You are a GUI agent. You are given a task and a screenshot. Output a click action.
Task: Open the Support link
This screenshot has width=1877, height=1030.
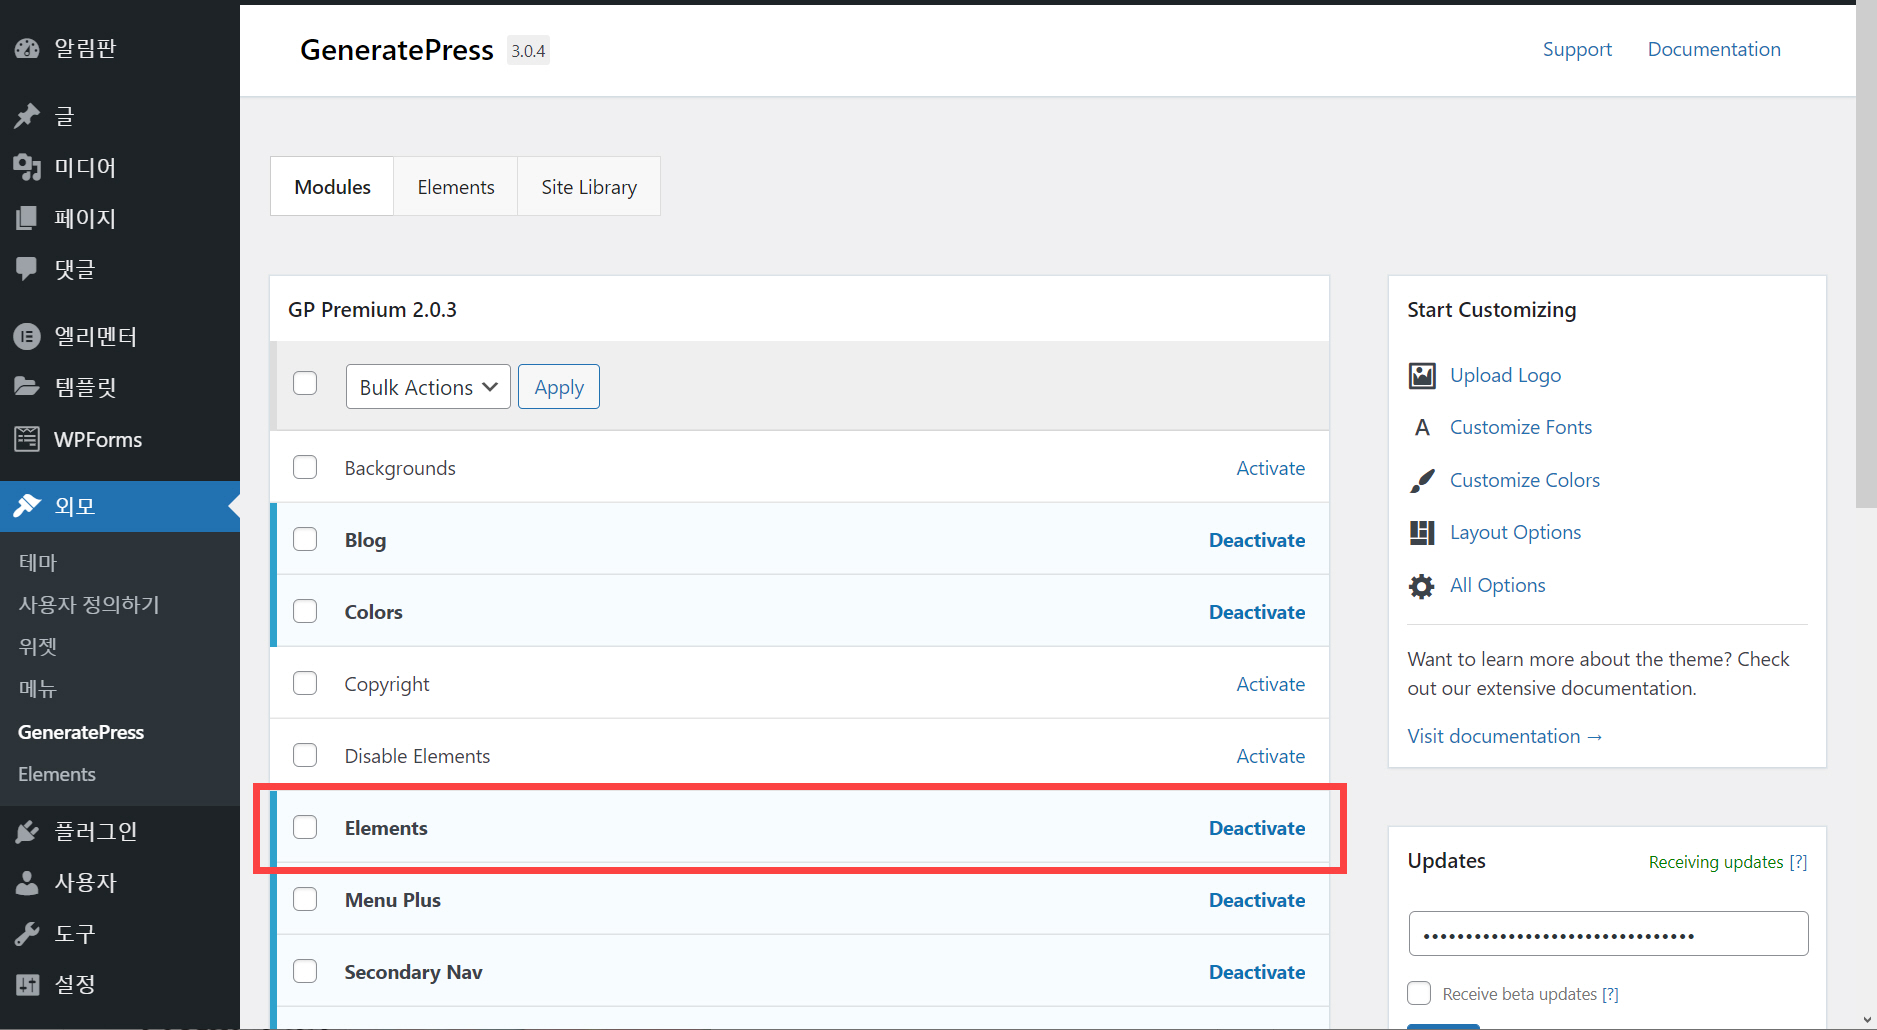[1577, 49]
